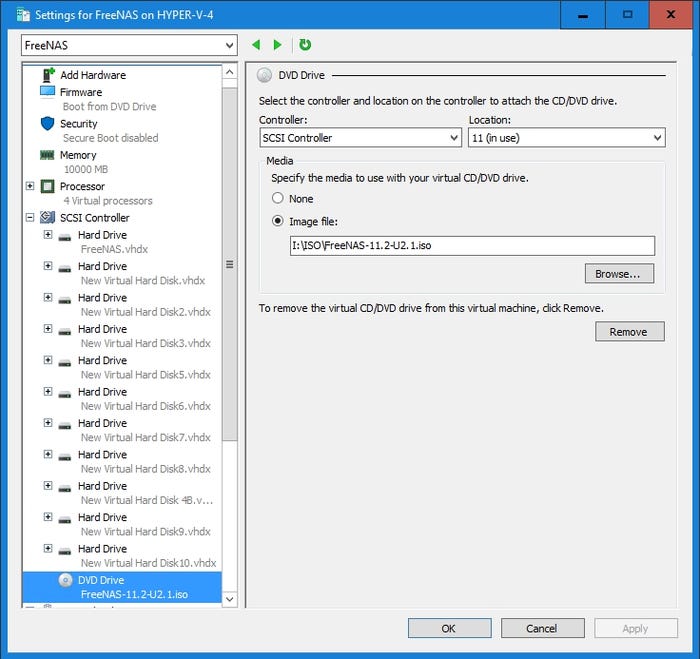Open the FreeNAS virtual machine dropdown

[x=129, y=45]
